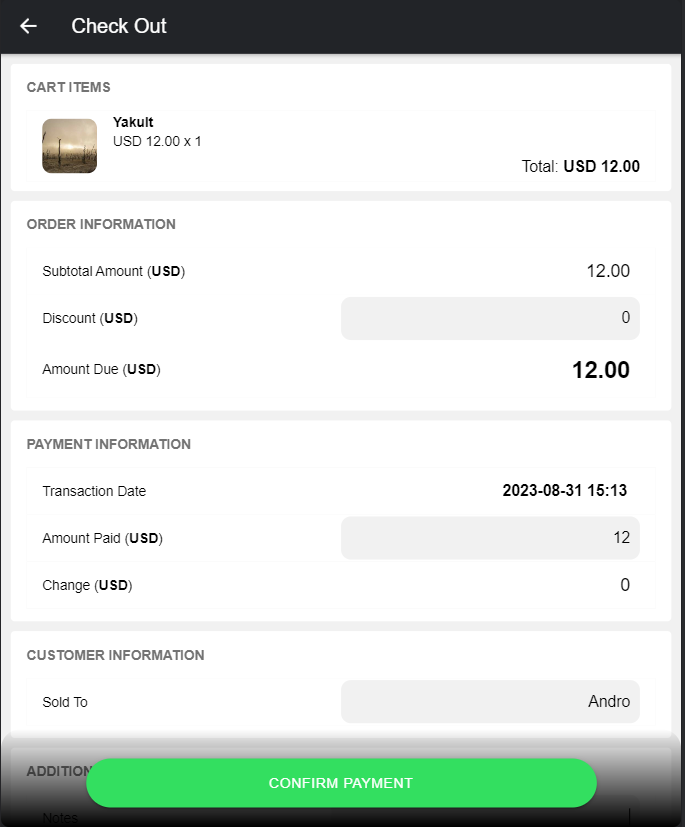Click the transaction date 2023-08-31 15:13
Image resolution: width=685 pixels, height=827 pixels.
(x=564, y=491)
